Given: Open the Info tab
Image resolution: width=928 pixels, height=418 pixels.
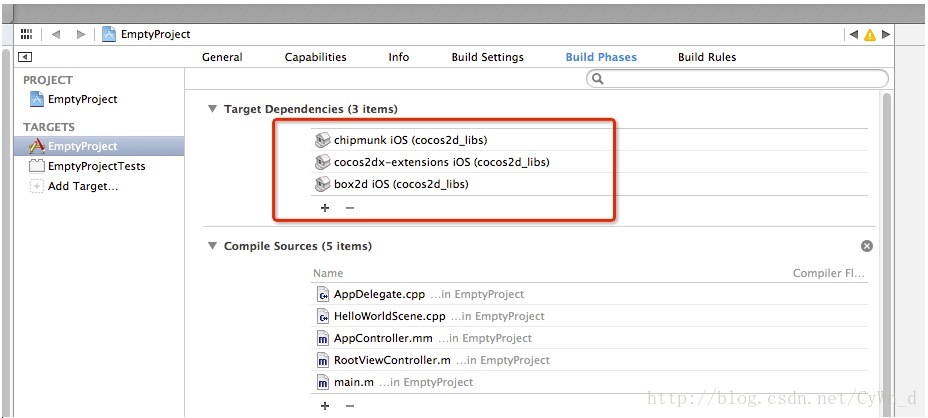Looking at the screenshot, I should [398, 57].
